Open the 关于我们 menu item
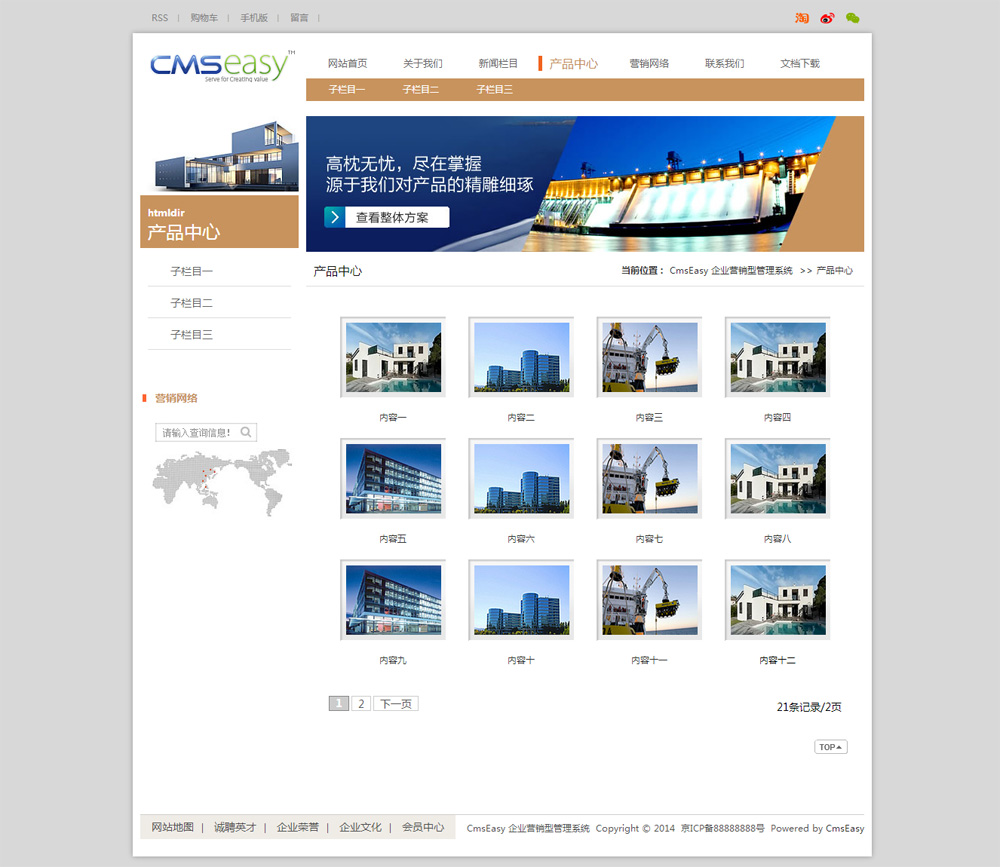 point(422,63)
